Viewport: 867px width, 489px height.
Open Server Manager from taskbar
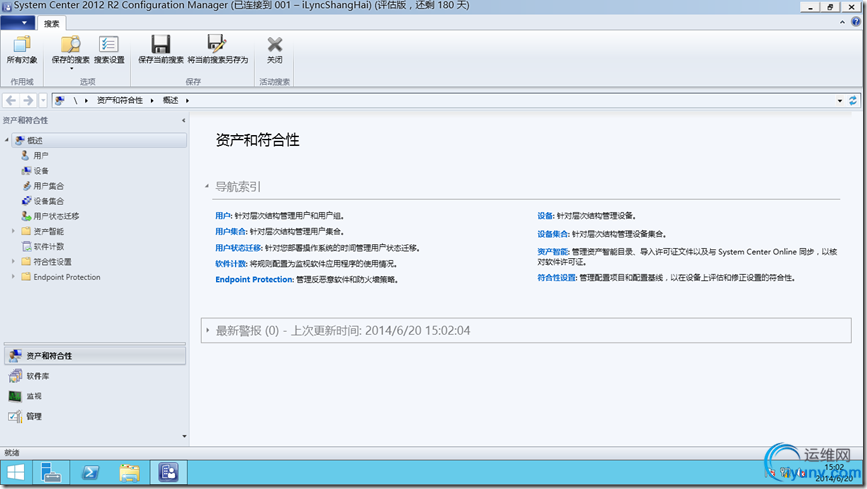pos(51,472)
